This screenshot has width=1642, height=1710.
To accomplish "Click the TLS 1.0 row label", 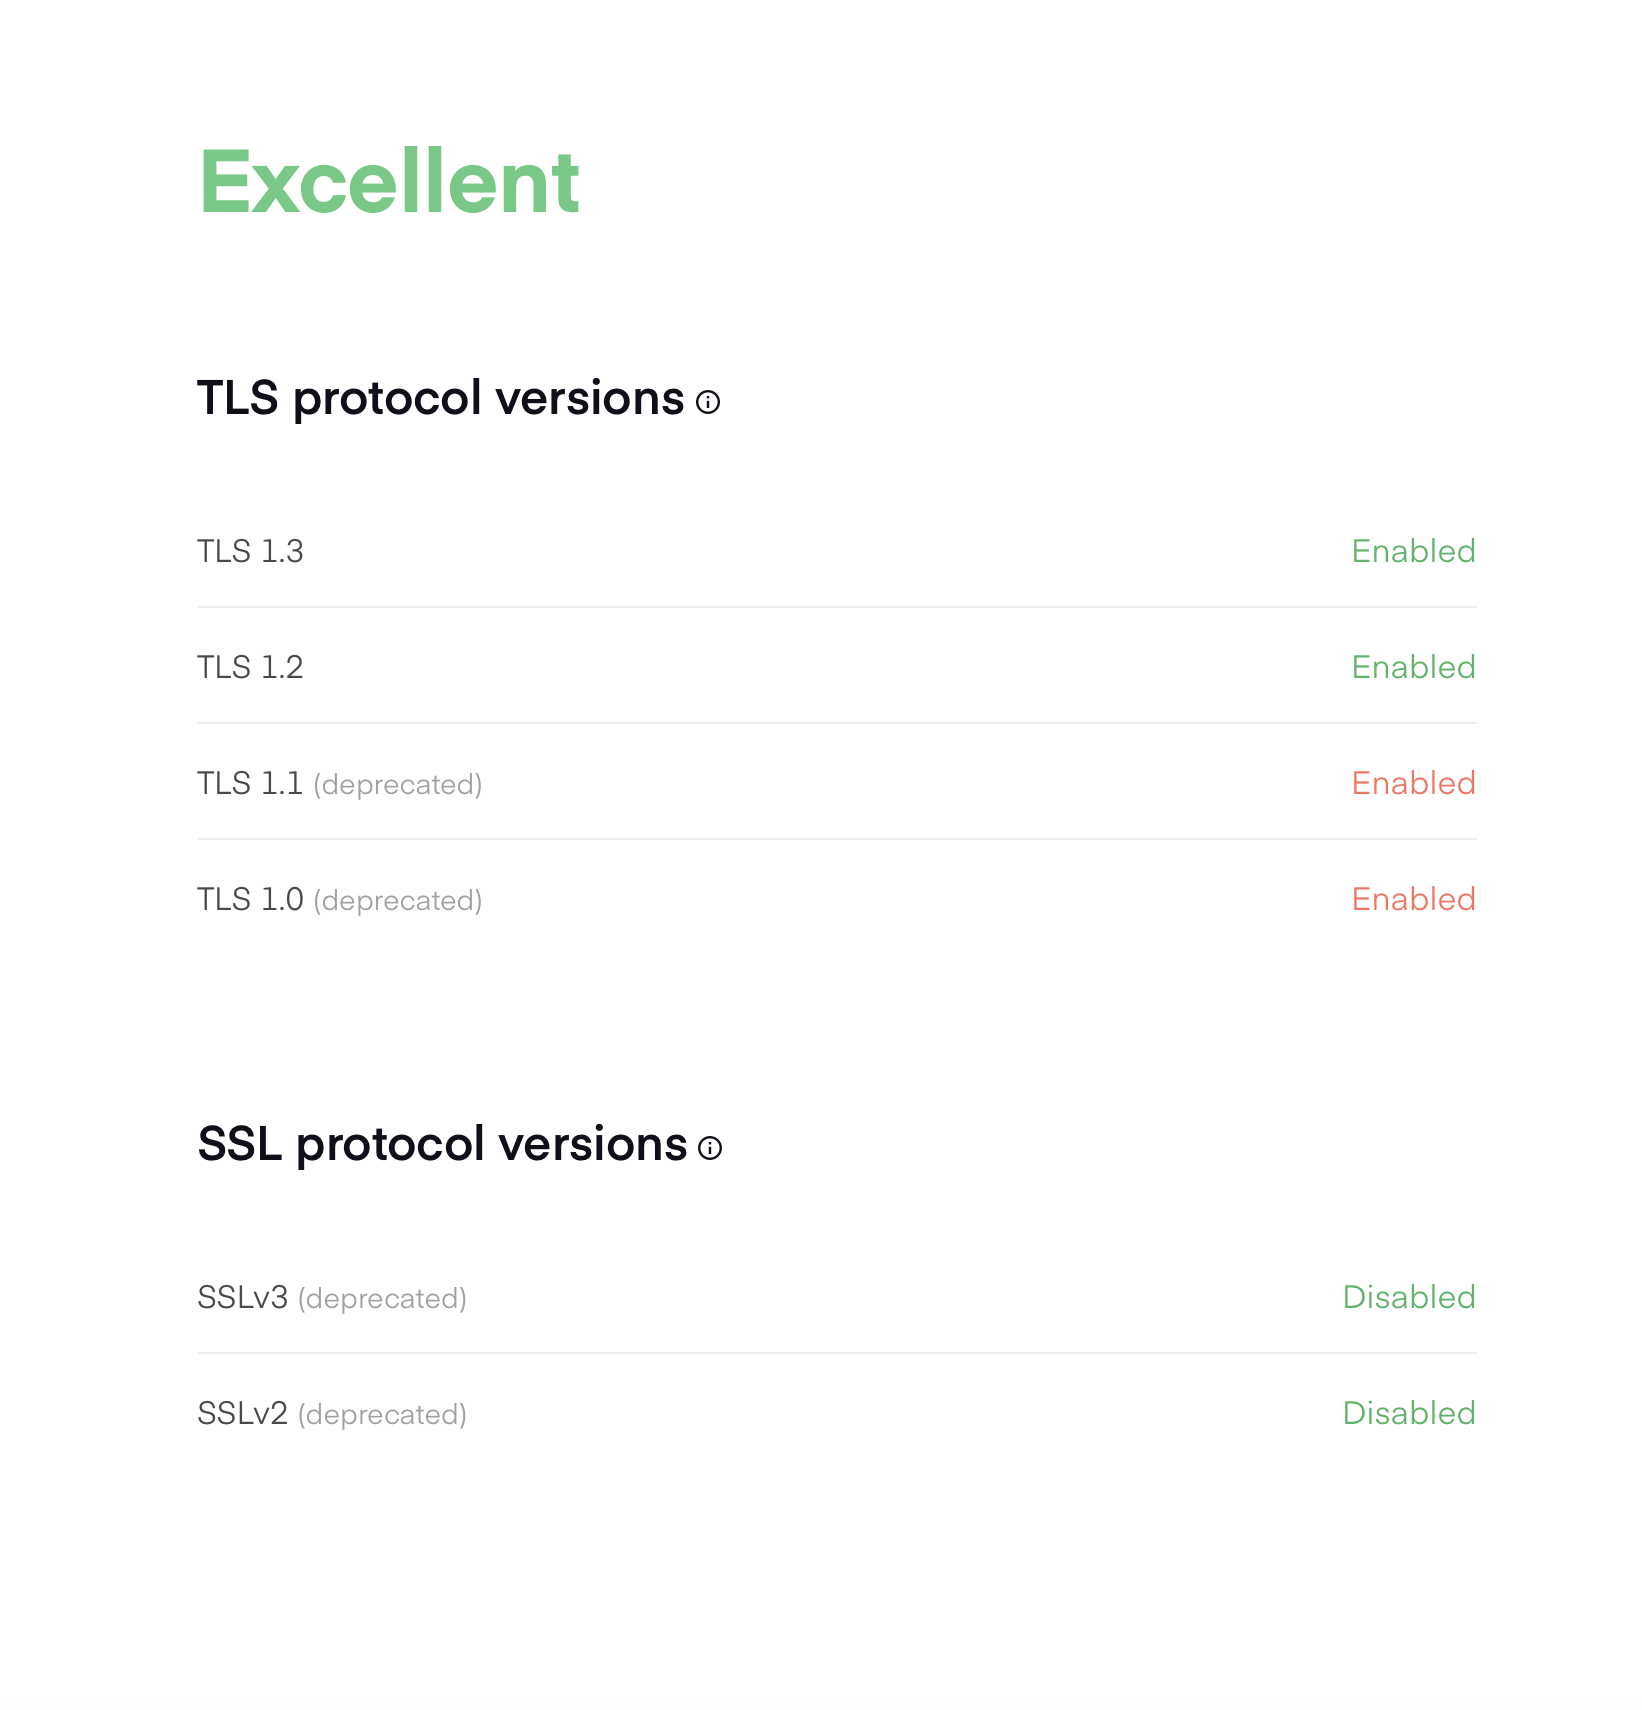I will click(x=250, y=899).
